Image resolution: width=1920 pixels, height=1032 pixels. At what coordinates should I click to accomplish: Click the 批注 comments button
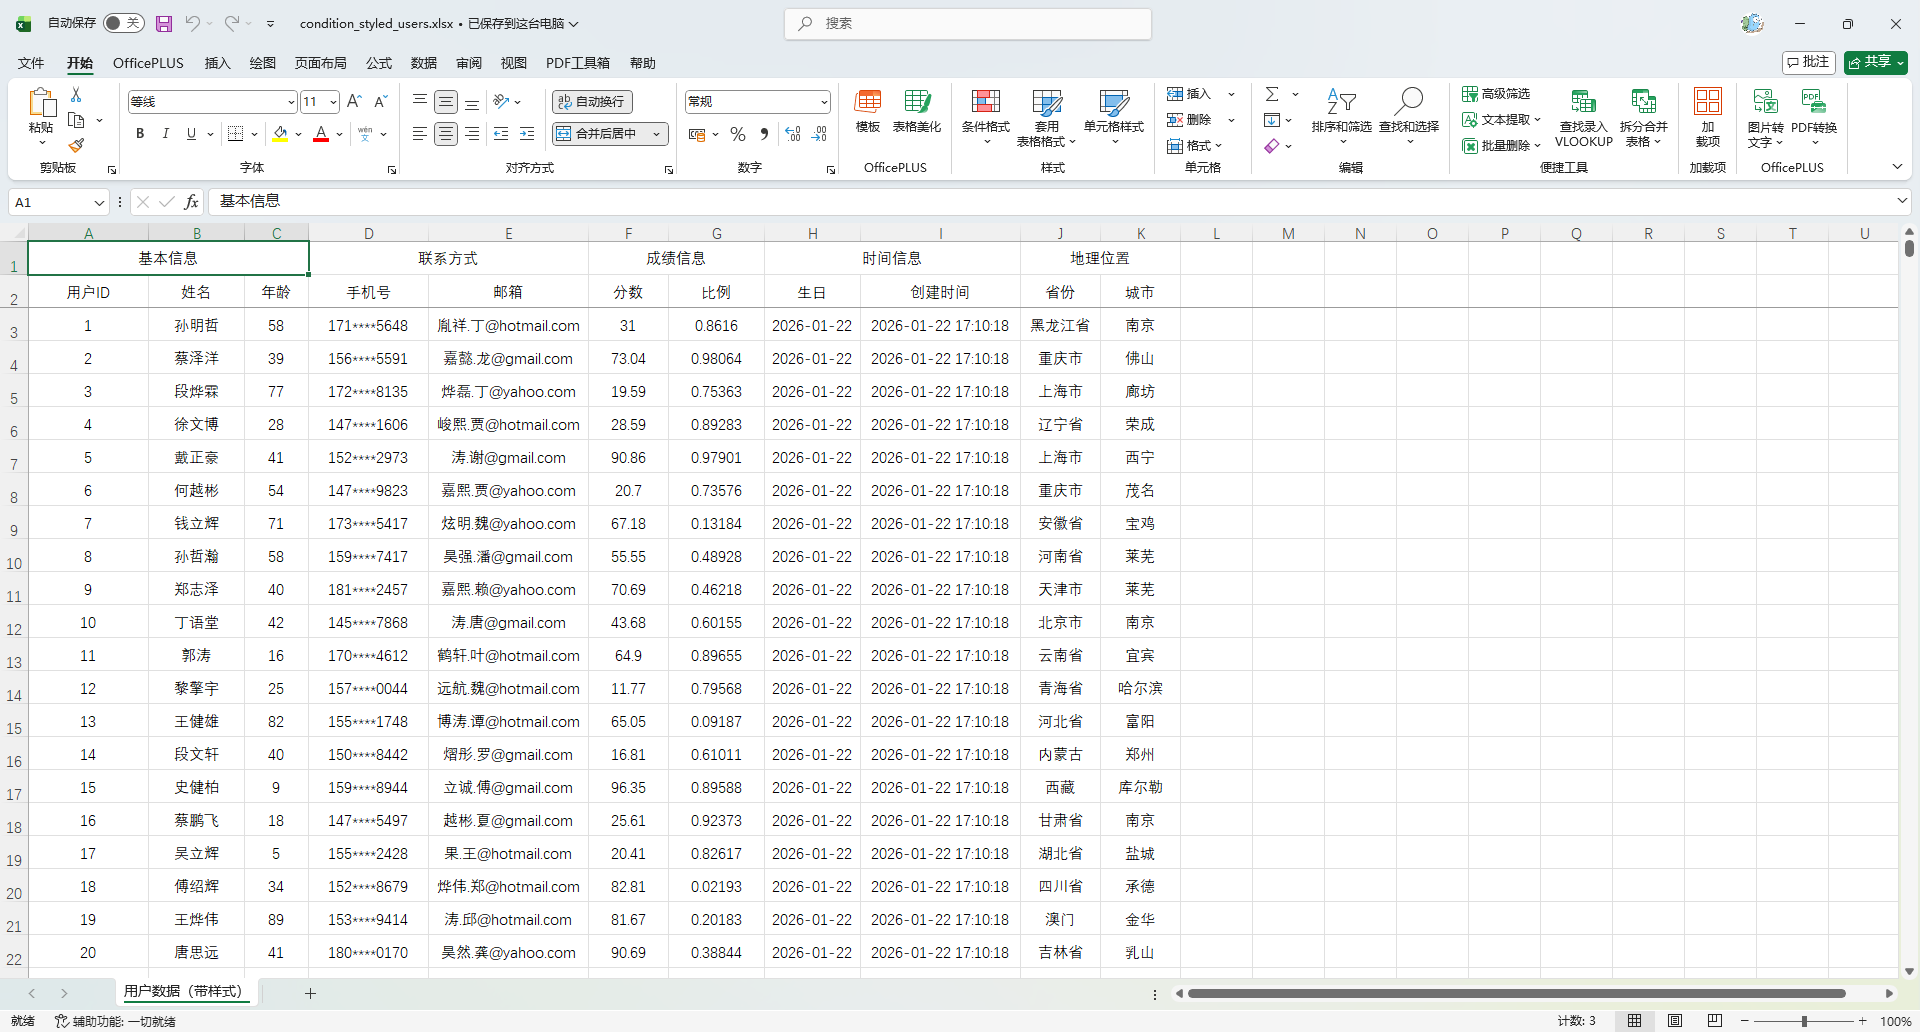click(1808, 62)
